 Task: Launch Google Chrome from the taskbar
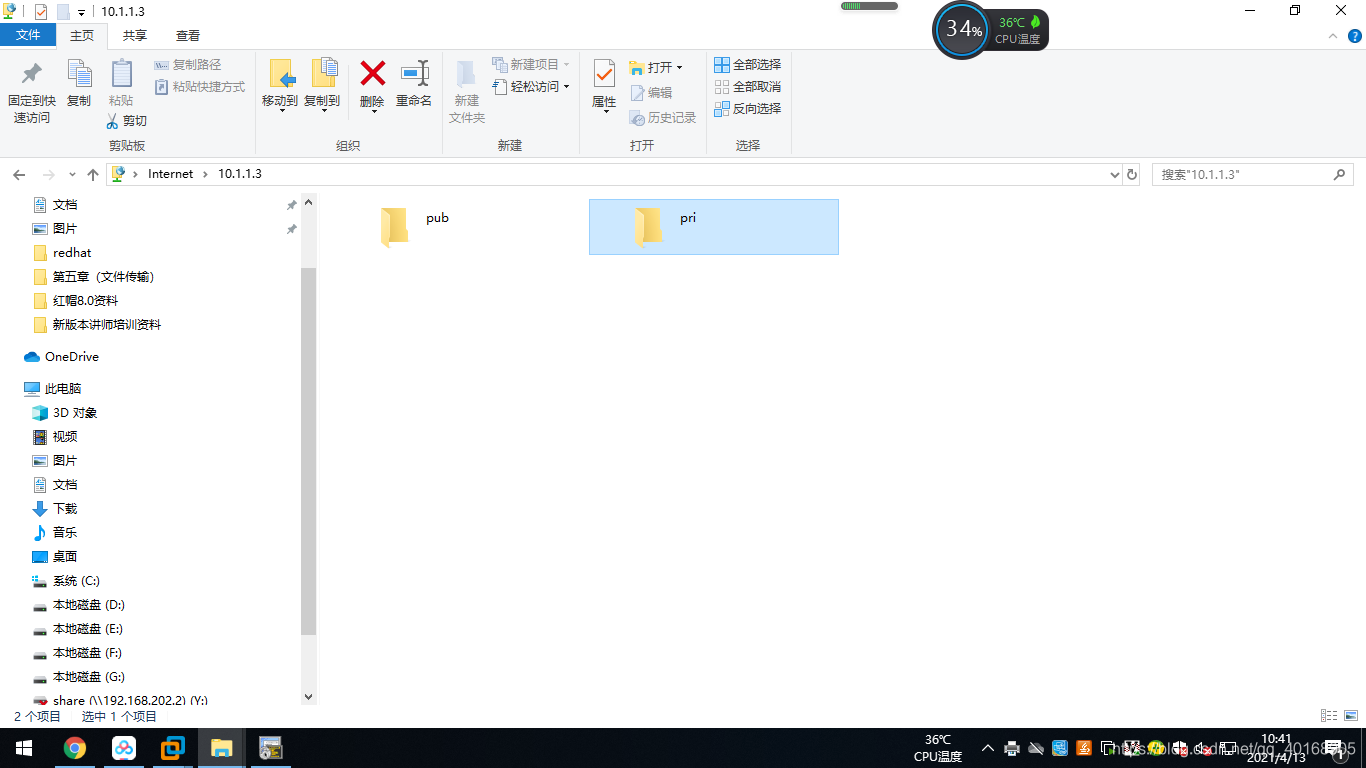point(74,748)
